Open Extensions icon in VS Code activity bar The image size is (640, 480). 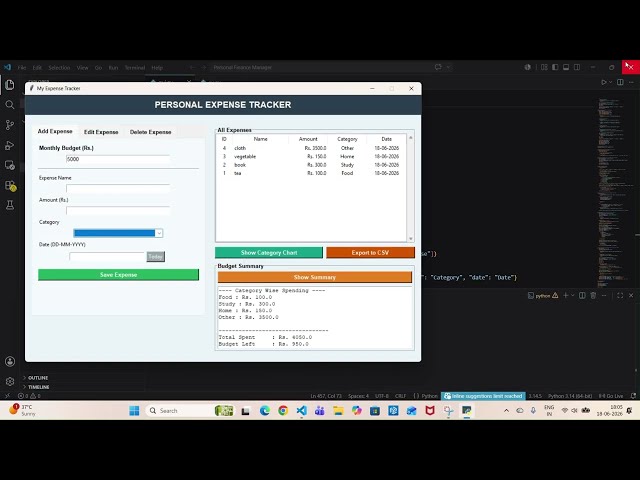tap(10, 186)
